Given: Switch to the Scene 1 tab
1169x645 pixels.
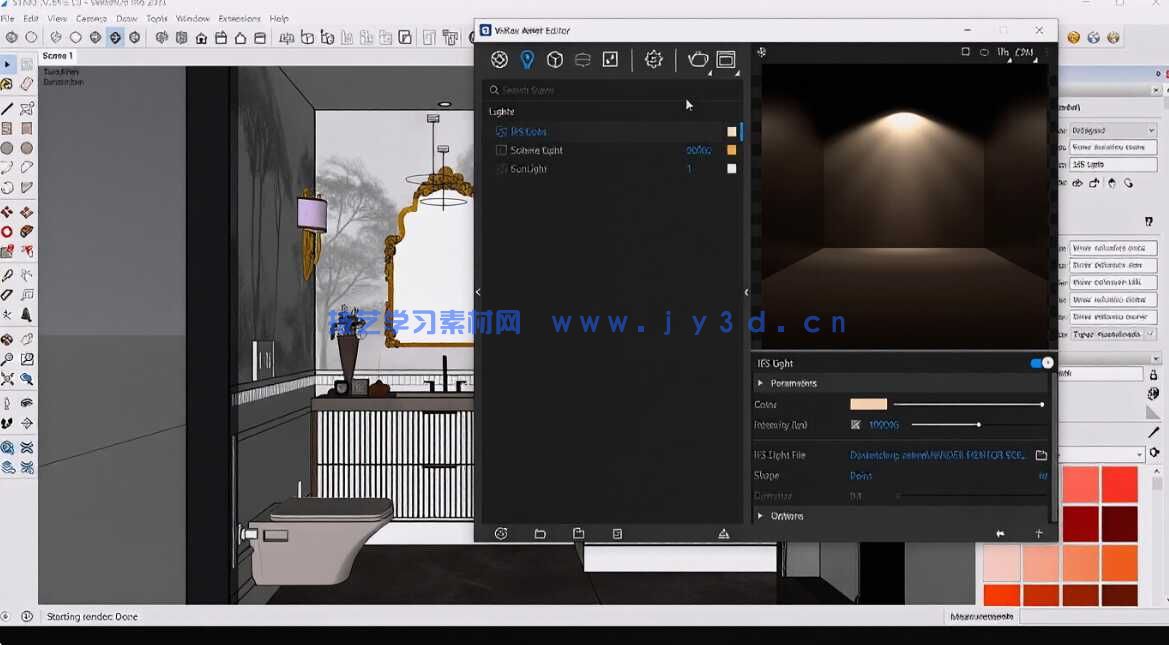Looking at the screenshot, I should pyautogui.click(x=56, y=56).
